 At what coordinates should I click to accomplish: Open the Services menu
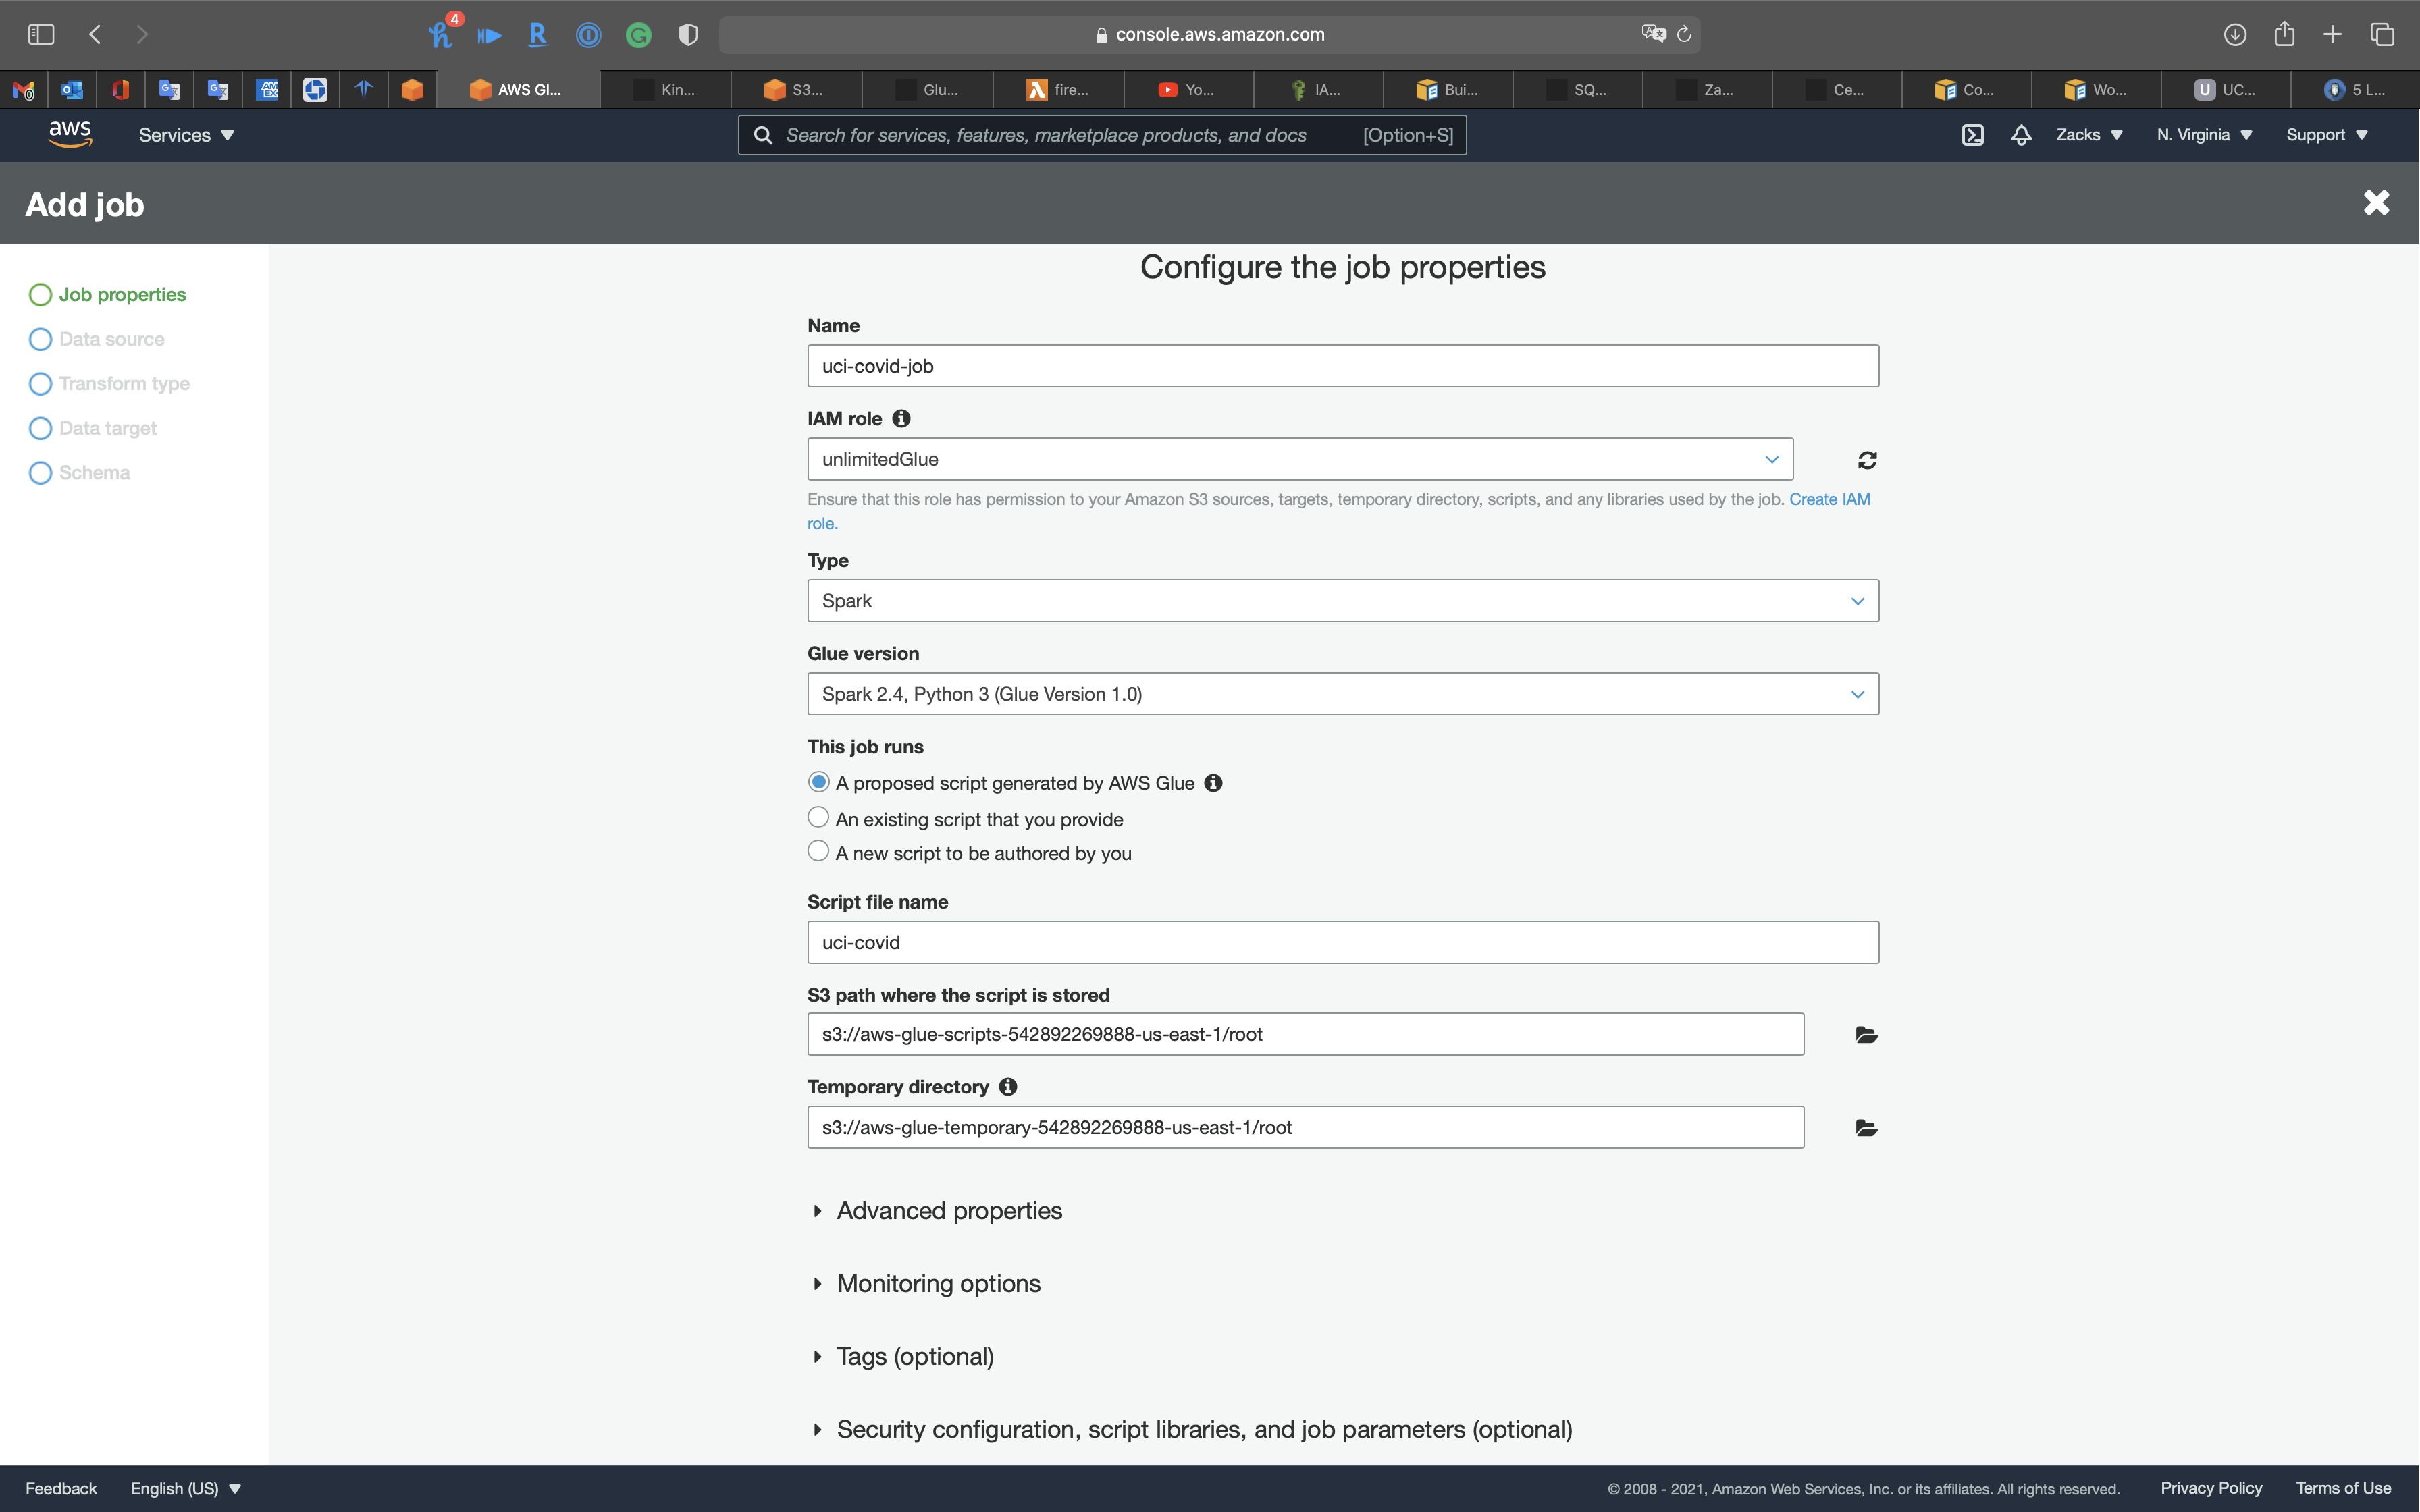tap(186, 135)
